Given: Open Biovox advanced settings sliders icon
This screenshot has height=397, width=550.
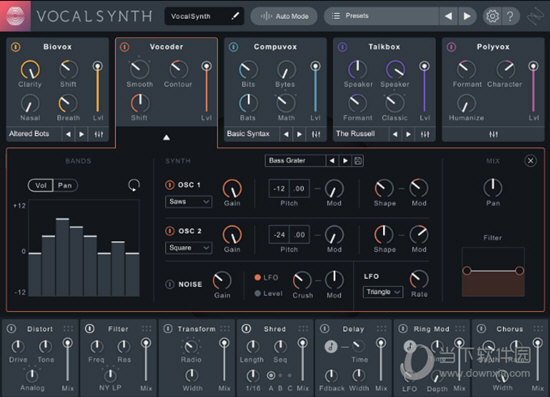Looking at the screenshot, I should point(99,134).
